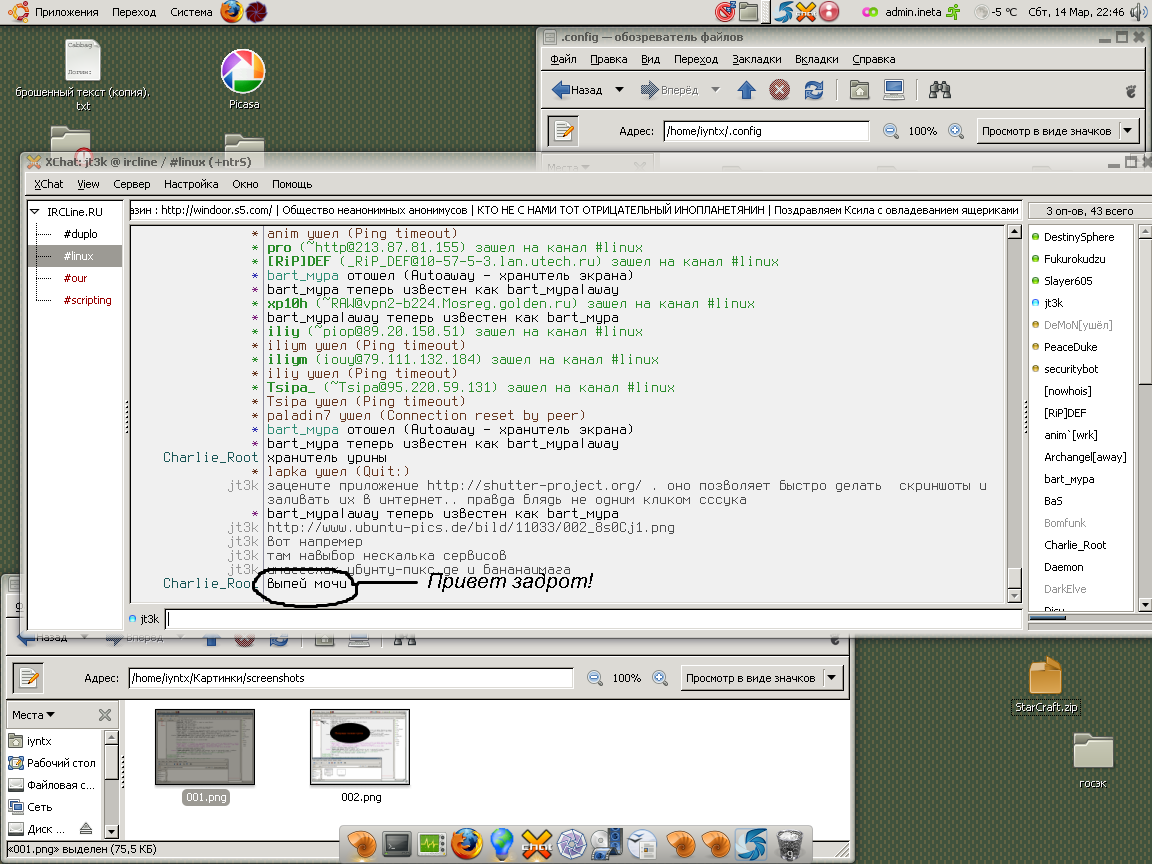The width and height of the screenshot is (1152, 864).
Task: Open view mode dropdown in .config window
Action: (1128, 131)
